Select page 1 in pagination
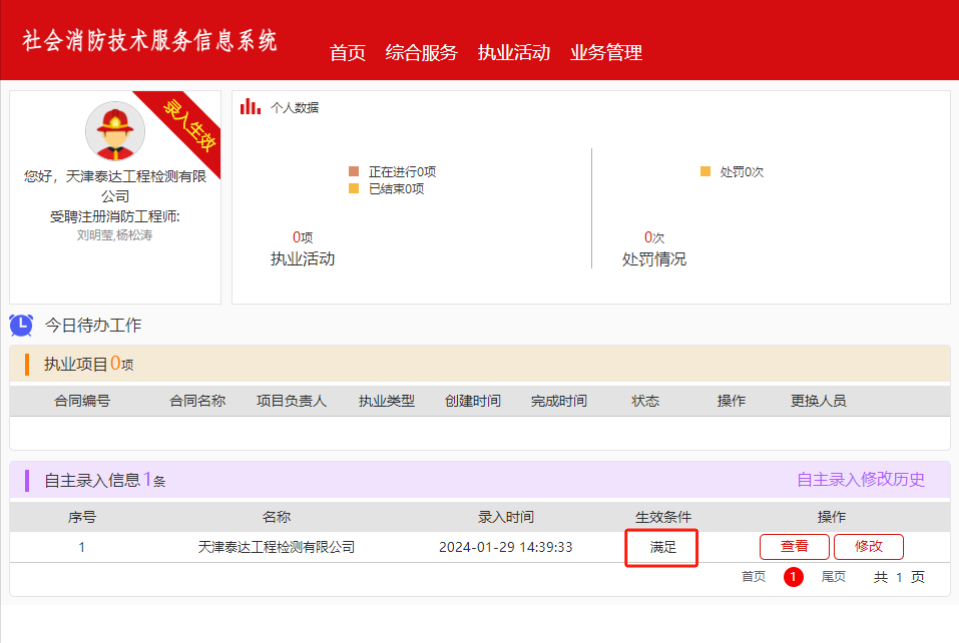Screen dimensions: 959x643 click(x=793, y=576)
